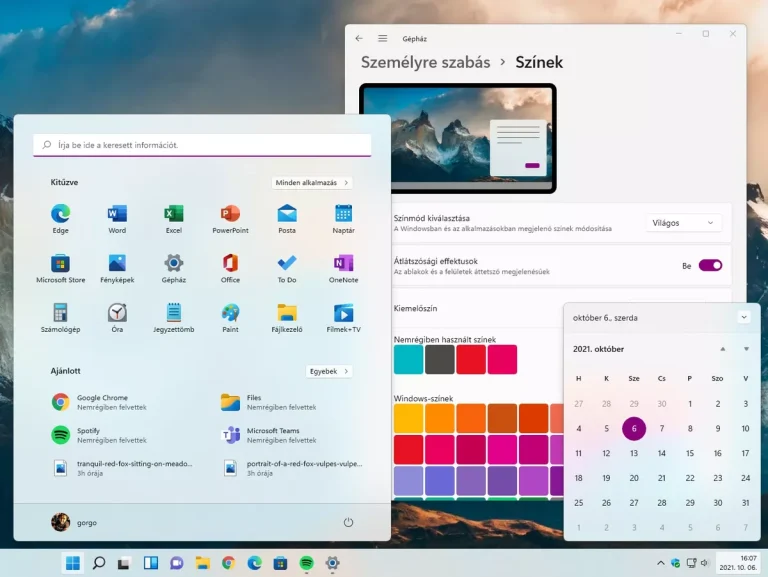Expand Minden alkalmazás list
The image size is (768, 577).
(x=312, y=182)
